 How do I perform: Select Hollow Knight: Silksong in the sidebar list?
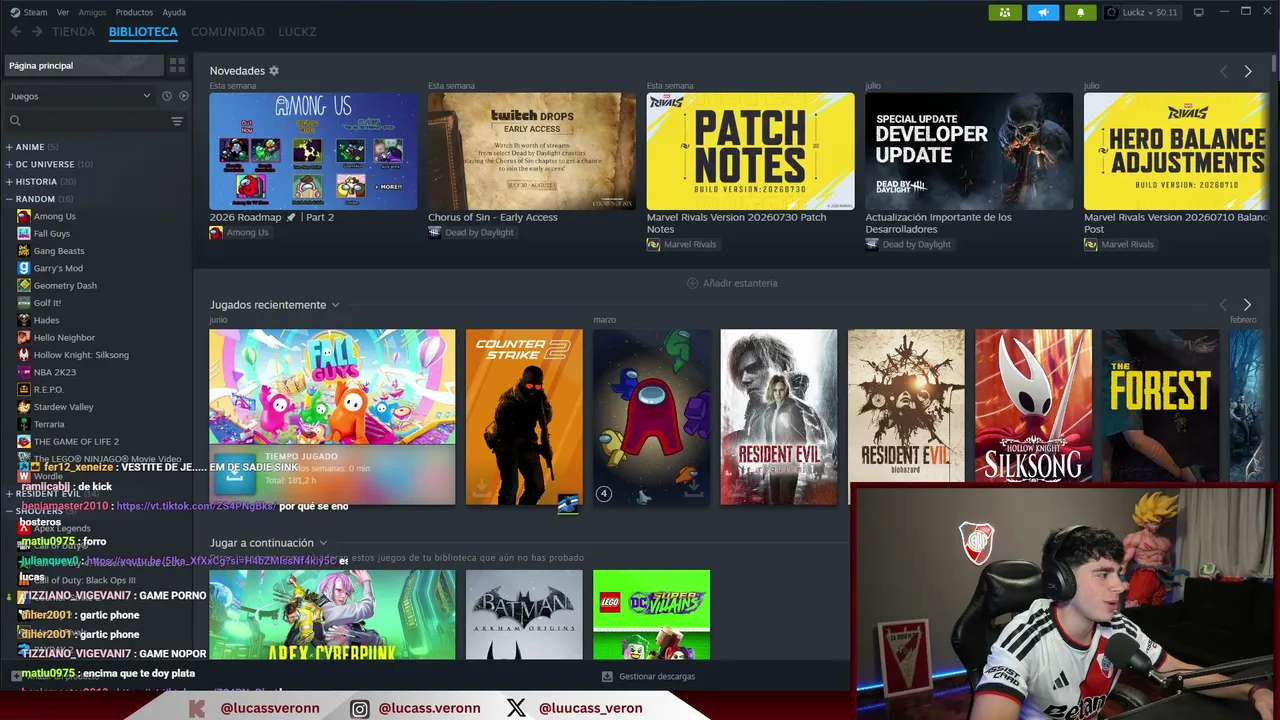coord(81,355)
